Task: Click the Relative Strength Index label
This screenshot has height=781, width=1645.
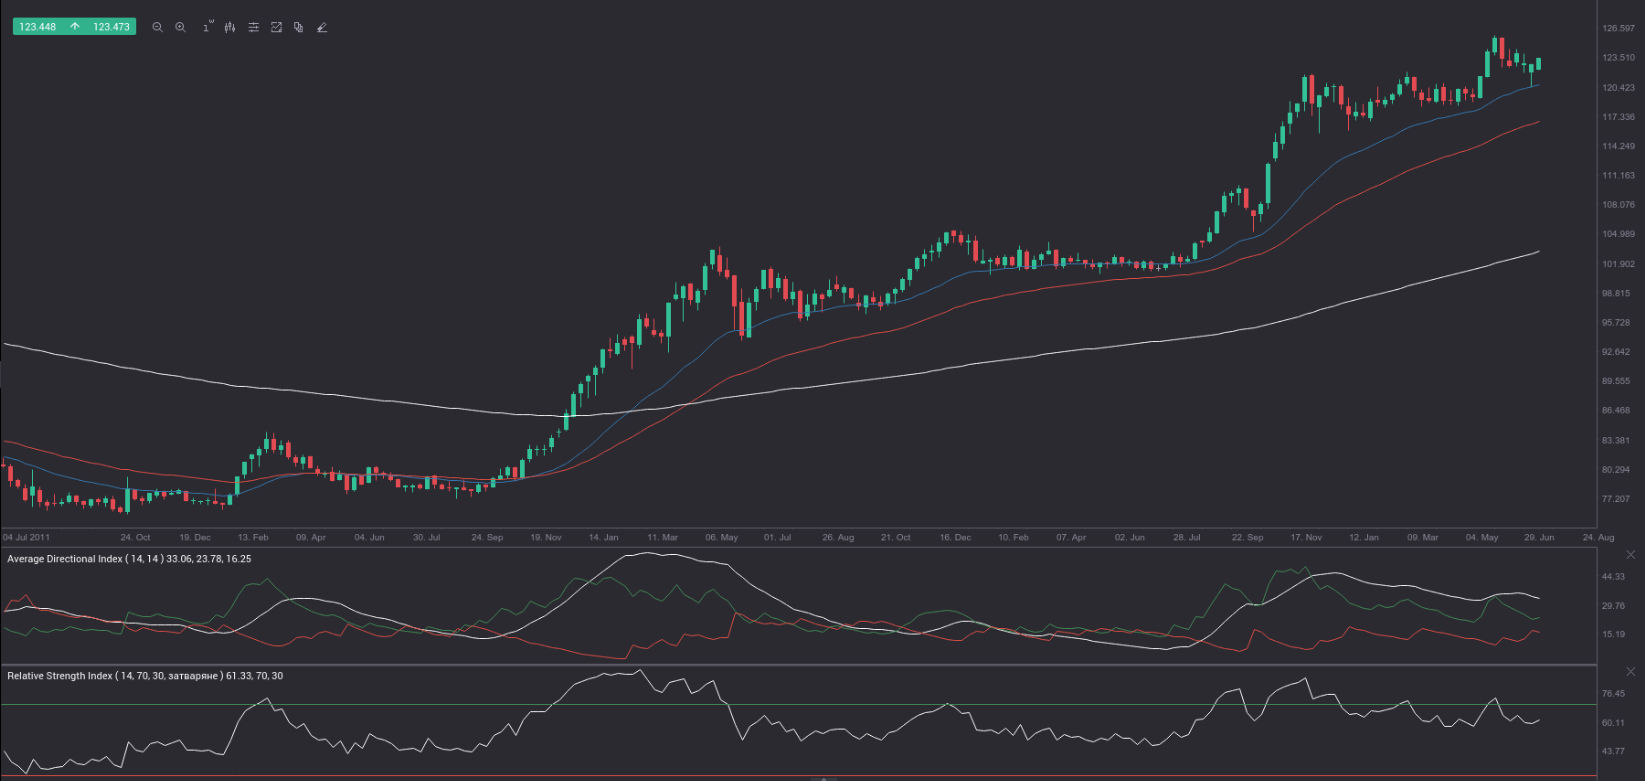Action: pyautogui.click(x=144, y=676)
